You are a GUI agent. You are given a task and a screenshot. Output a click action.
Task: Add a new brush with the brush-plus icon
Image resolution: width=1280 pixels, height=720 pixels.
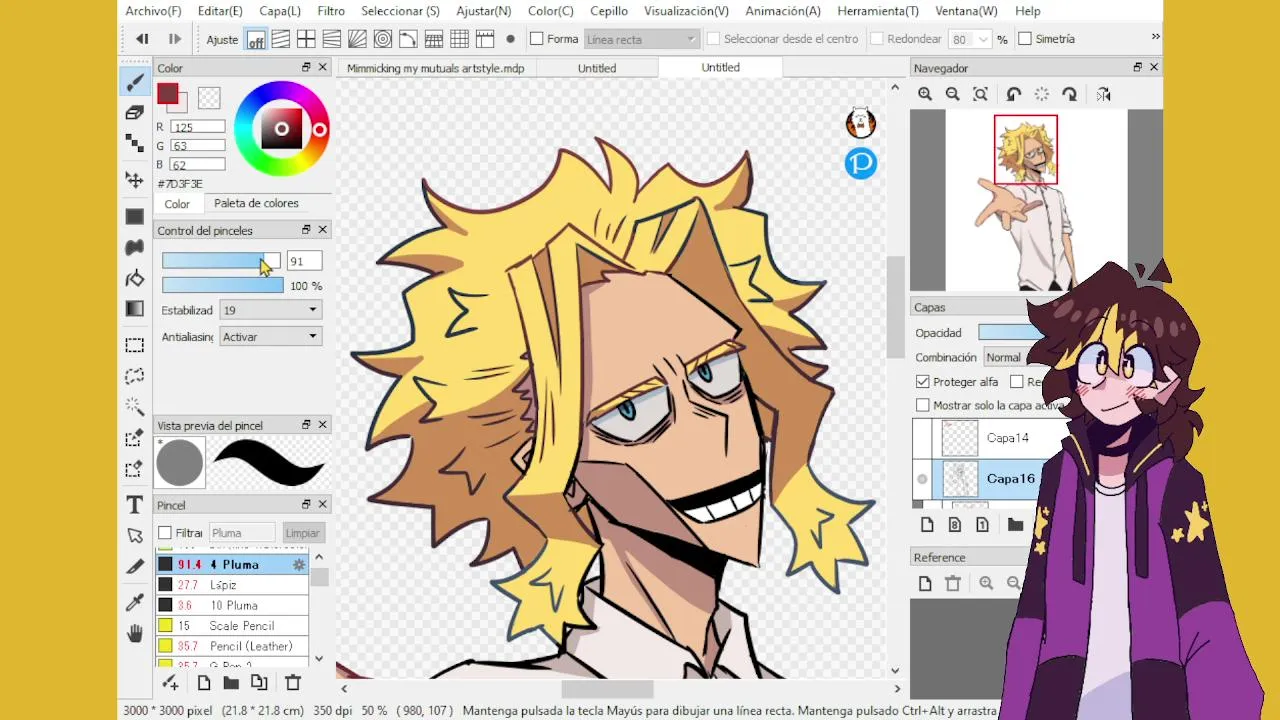(x=170, y=682)
